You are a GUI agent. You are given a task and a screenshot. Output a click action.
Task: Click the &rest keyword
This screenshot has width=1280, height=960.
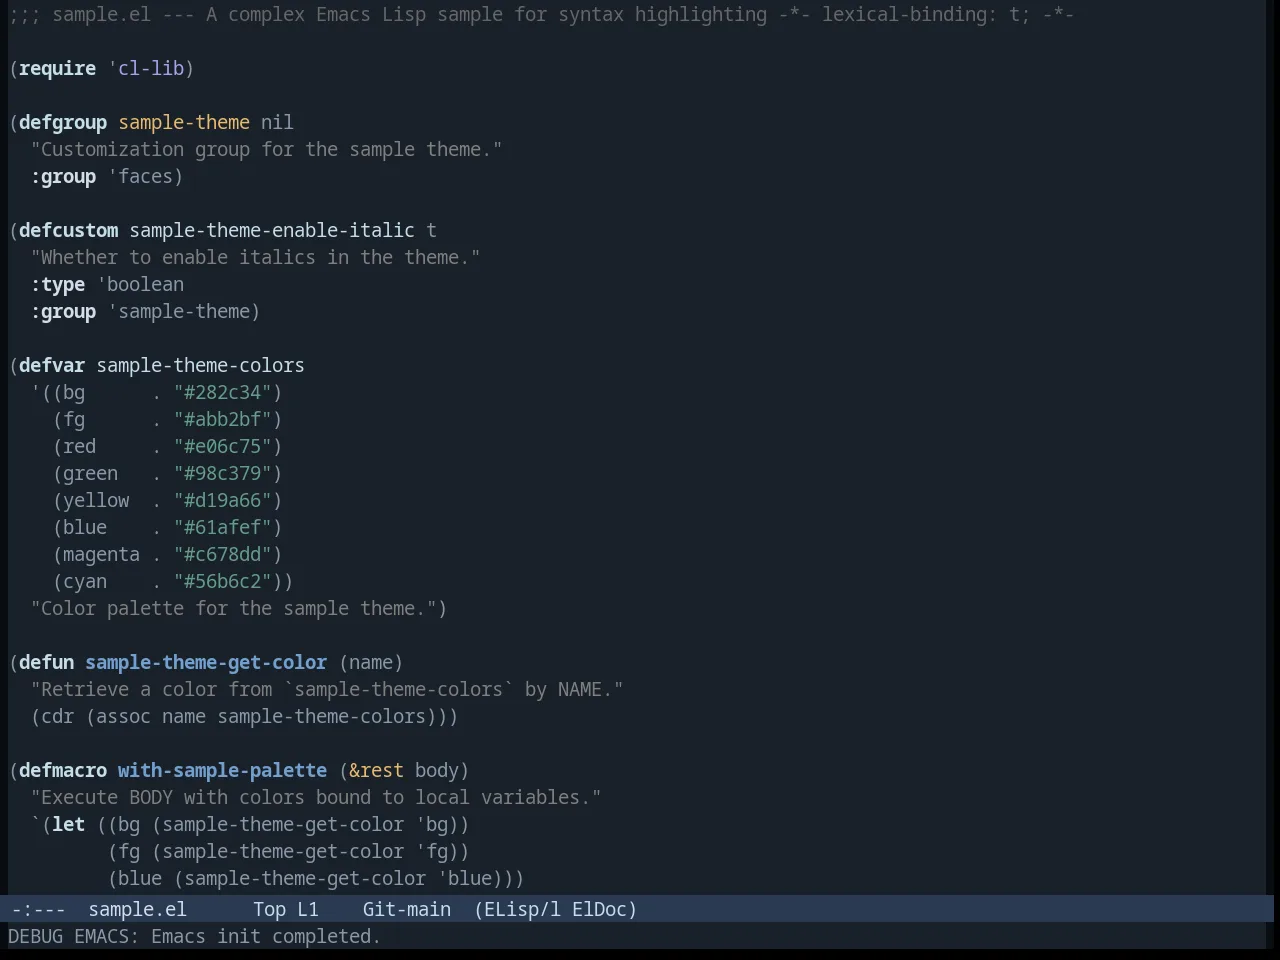point(376,770)
